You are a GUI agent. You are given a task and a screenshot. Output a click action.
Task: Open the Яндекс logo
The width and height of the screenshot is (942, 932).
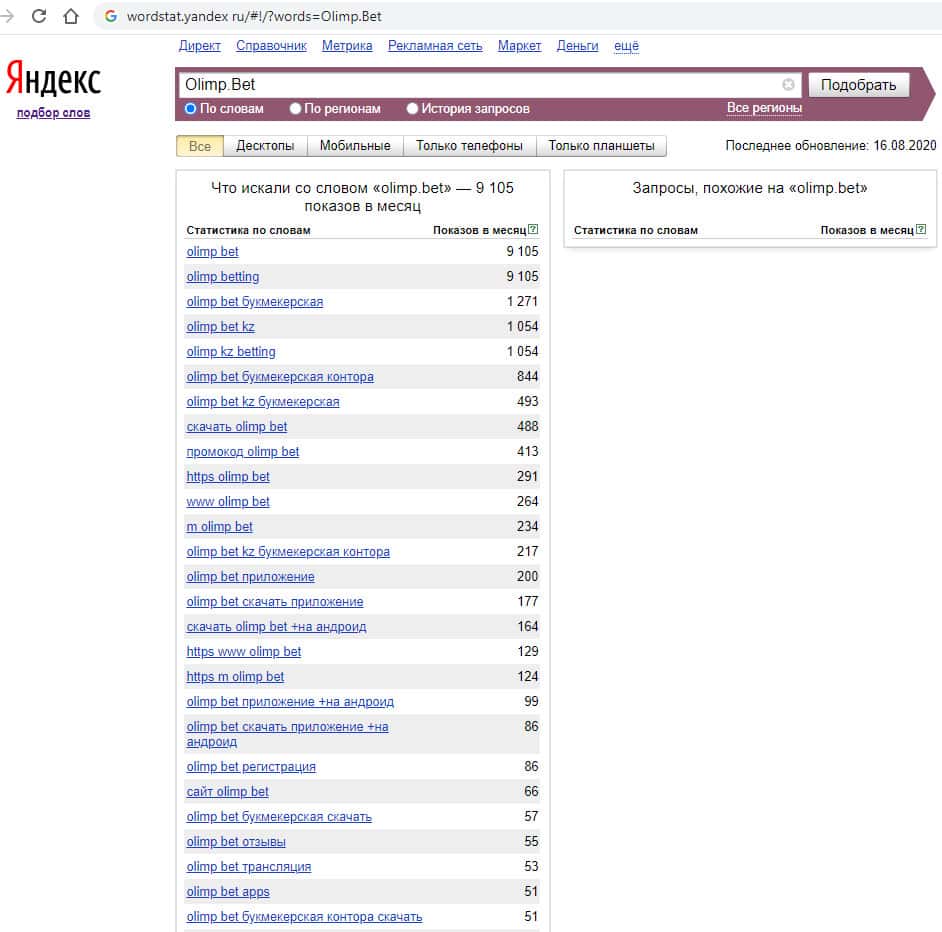53,78
